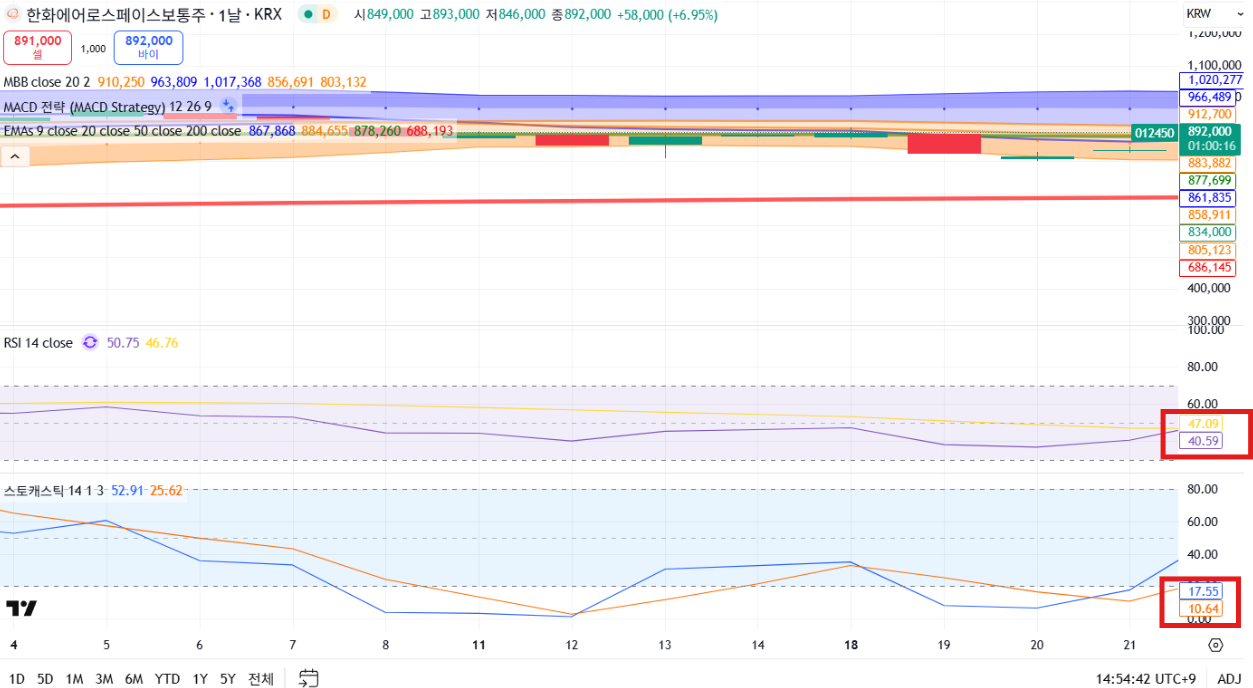The width and height of the screenshot is (1253, 688).
Task: Click the orange D delayed-data badge
Action: tap(326, 15)
